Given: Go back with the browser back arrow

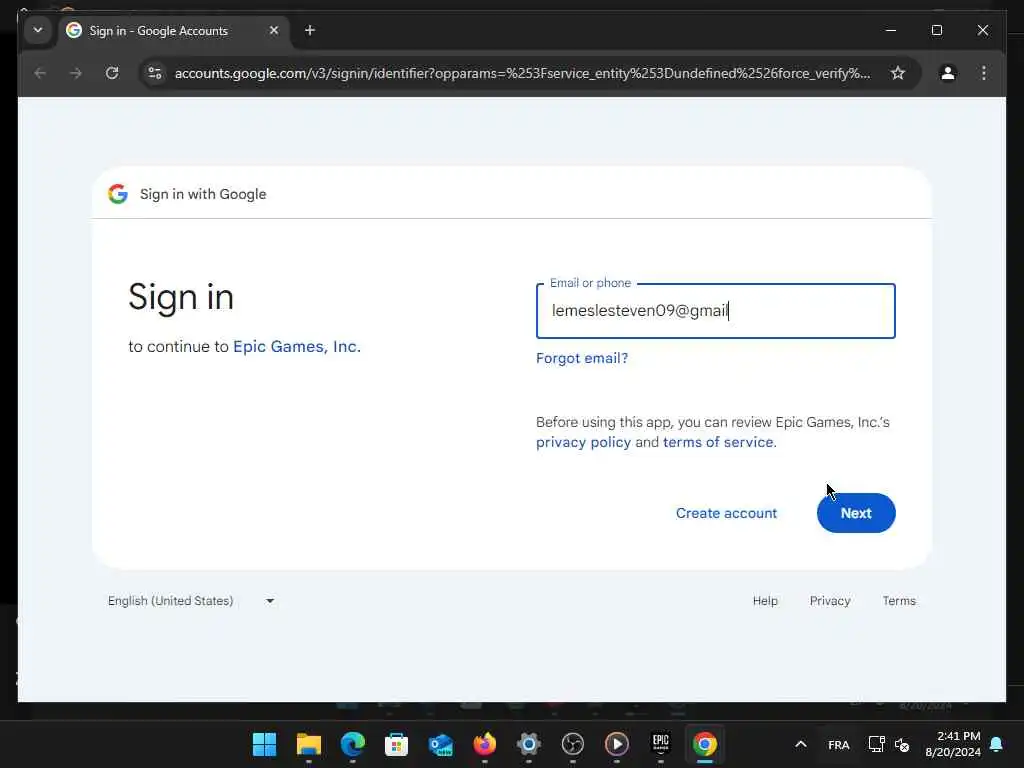Looking at the screenshot, I should coord(40,73).
